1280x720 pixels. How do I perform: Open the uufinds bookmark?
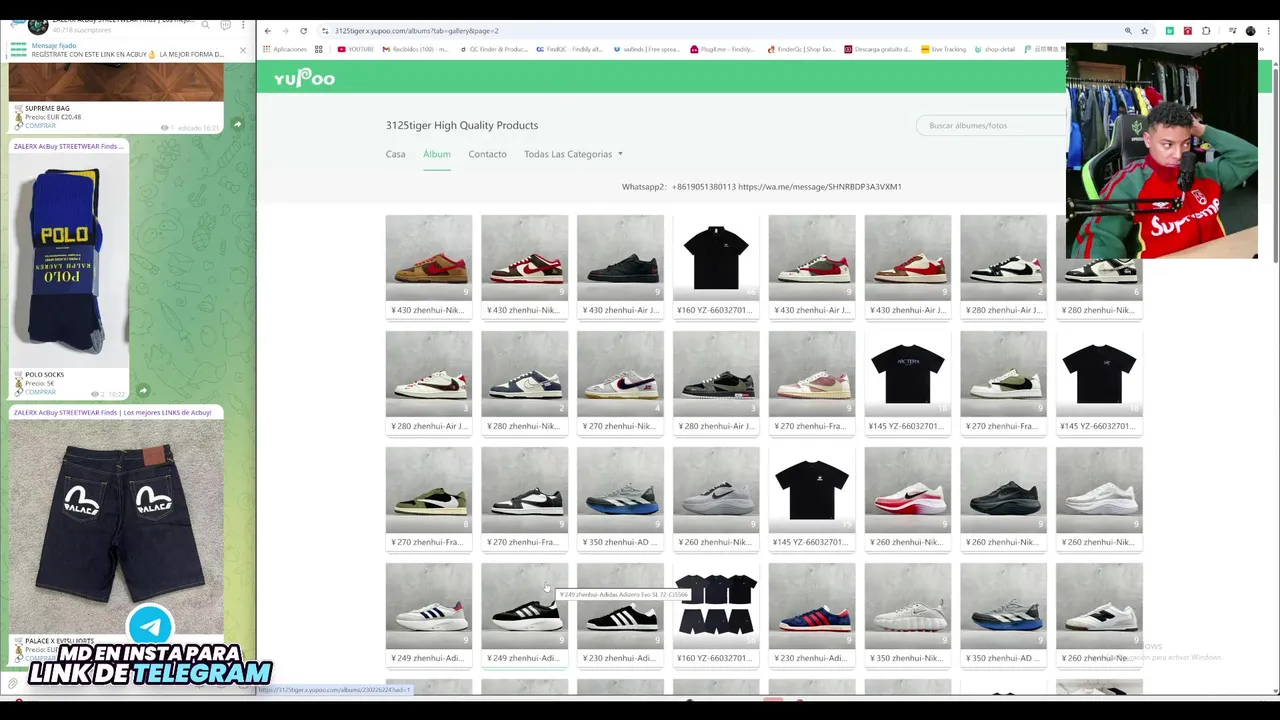pos(646,49)
